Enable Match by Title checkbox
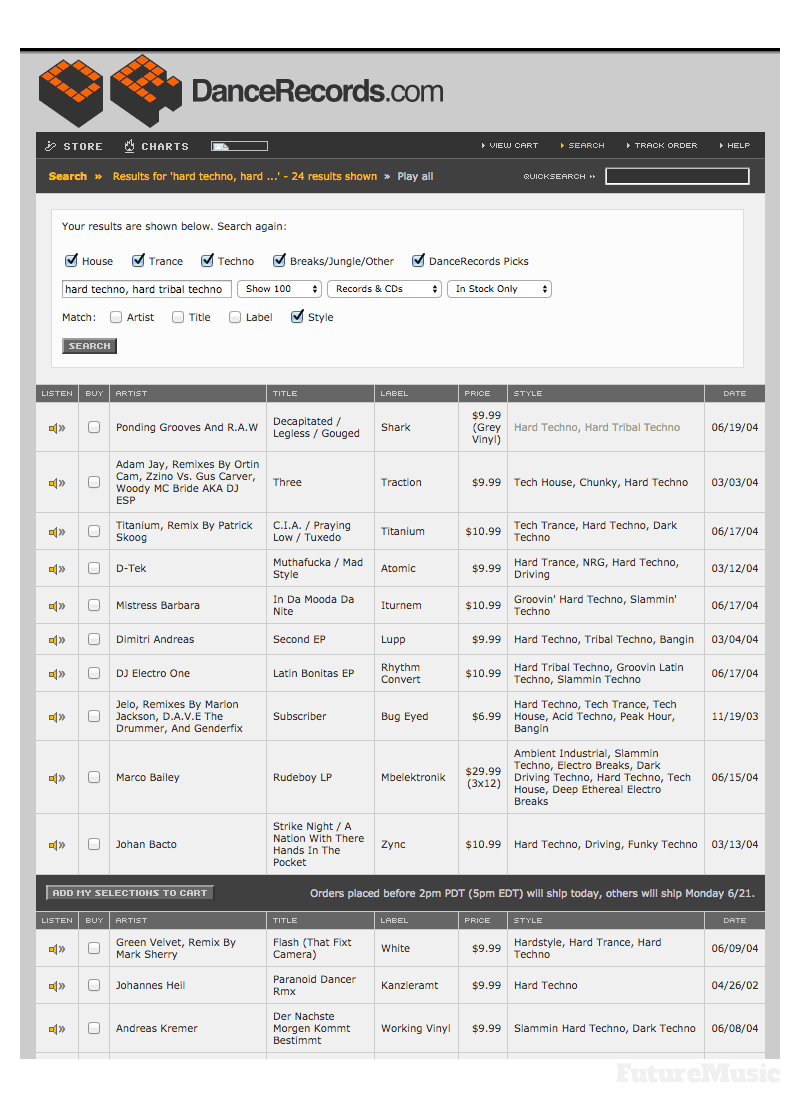The width and height of the screenshot is (800, 1100). pyautogui.click(x=178, y=317)
